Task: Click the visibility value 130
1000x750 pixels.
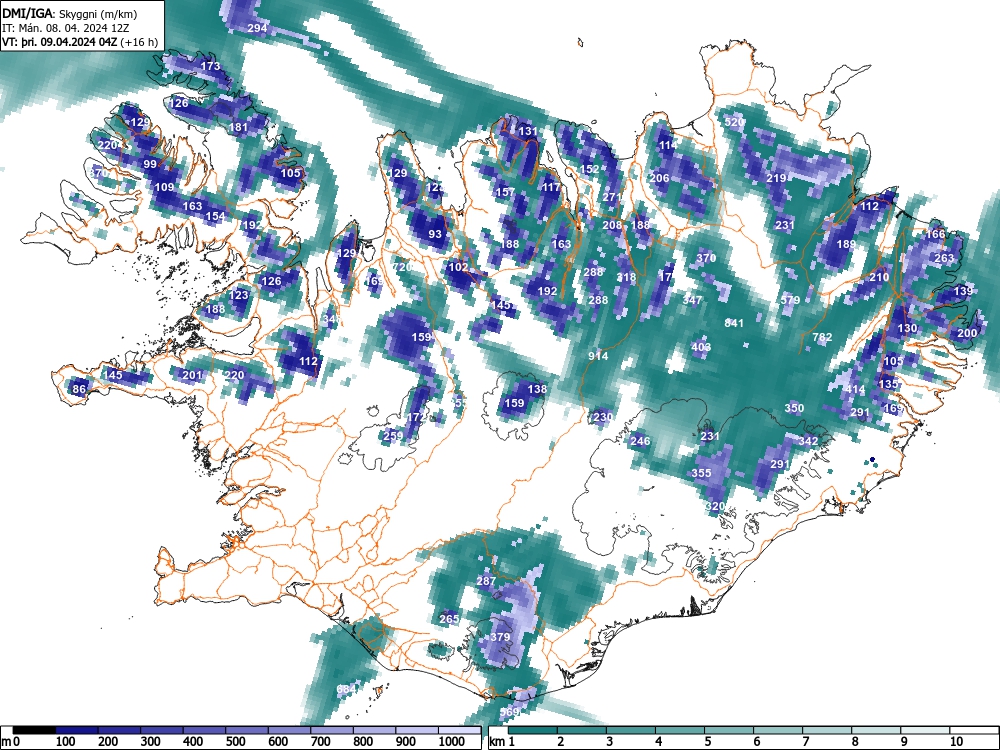Action: [x=908, y=328]
